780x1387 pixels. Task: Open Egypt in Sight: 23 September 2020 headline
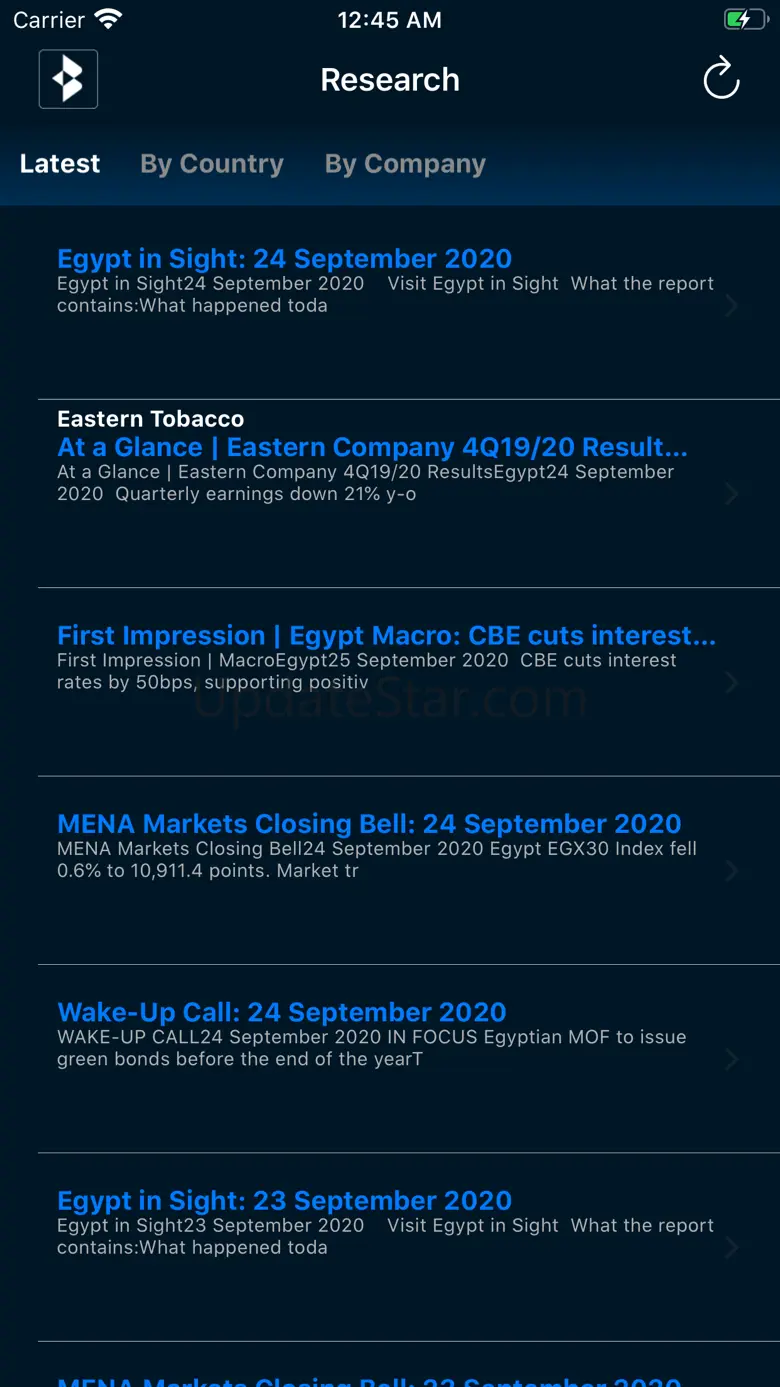click(285, 1201)
